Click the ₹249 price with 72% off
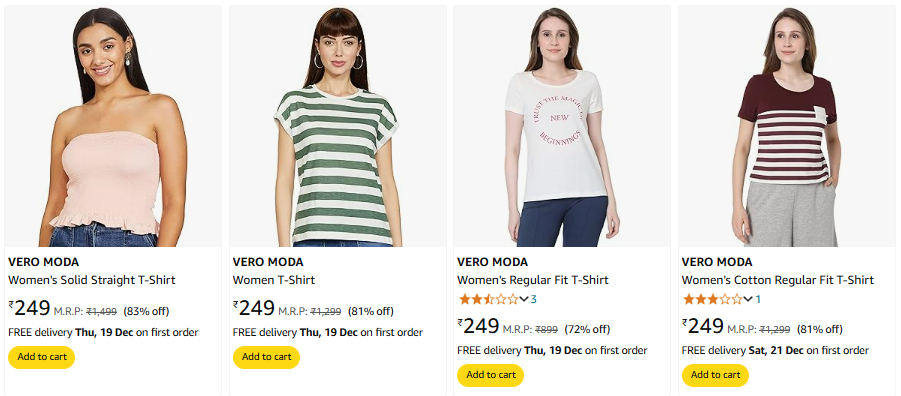 pyautogui.click(x=479, y=326)
